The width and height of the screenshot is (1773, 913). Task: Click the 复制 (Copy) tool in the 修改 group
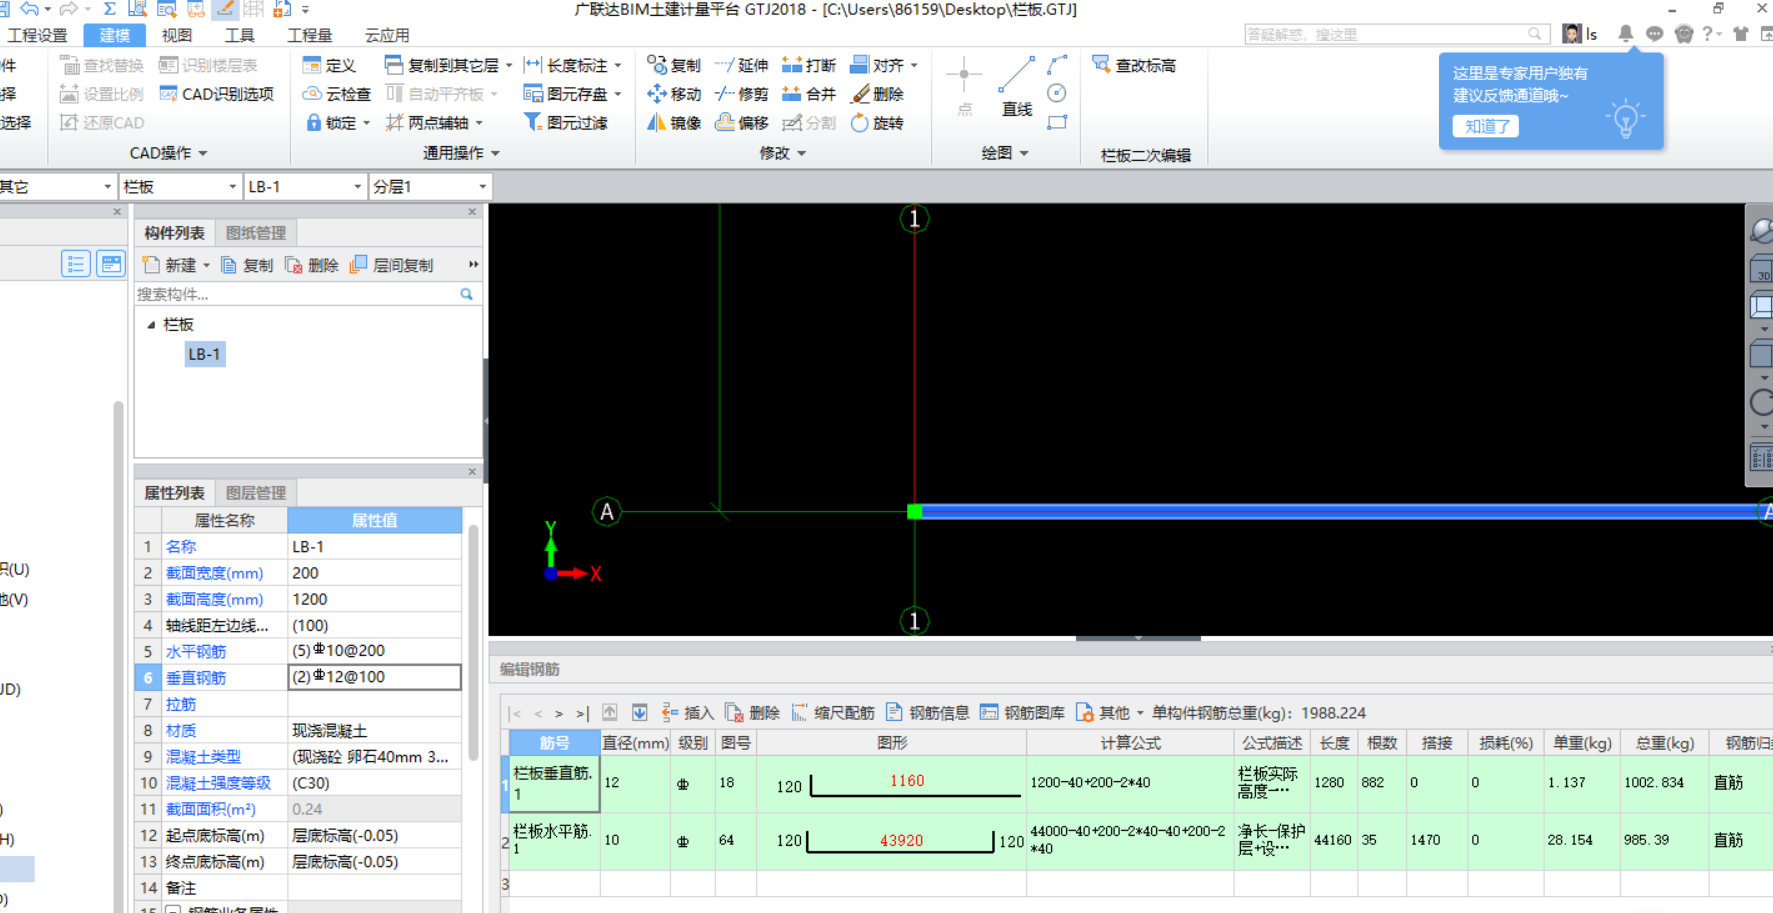[674, 65]
